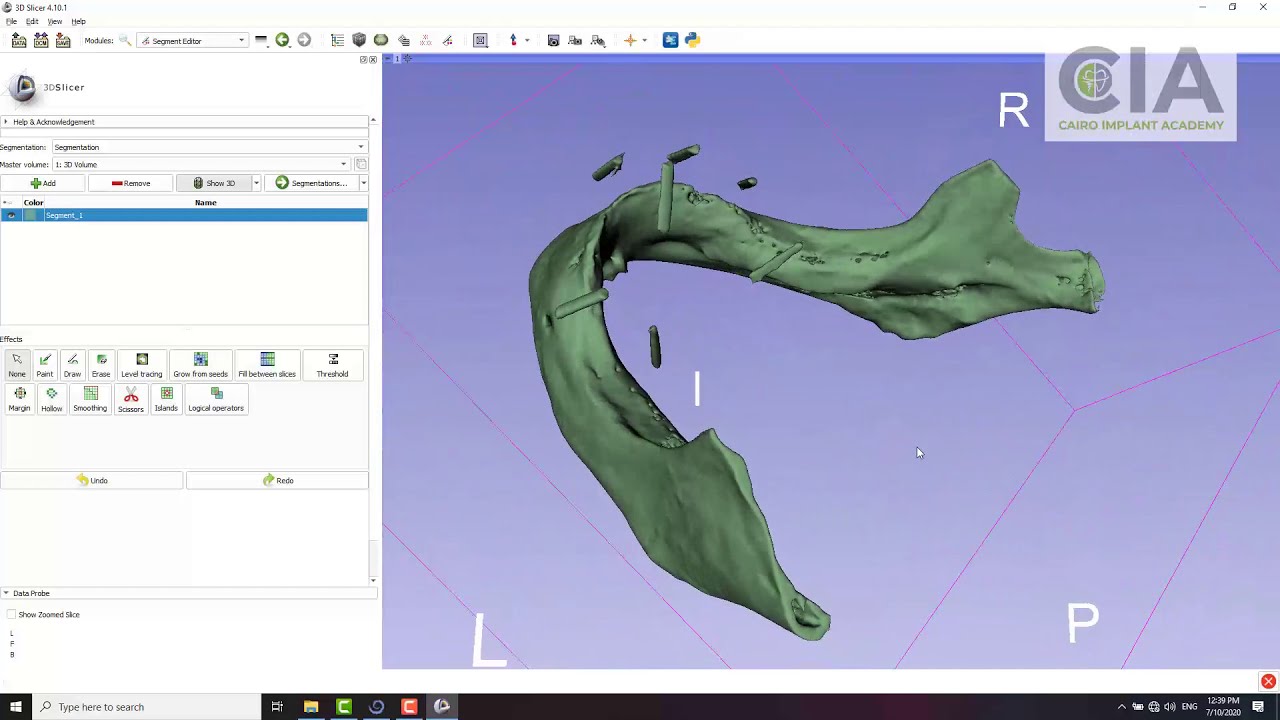This screenshot has width=1280, height=720.
Task: Select the Threshold effect
Action: [333, 365]
